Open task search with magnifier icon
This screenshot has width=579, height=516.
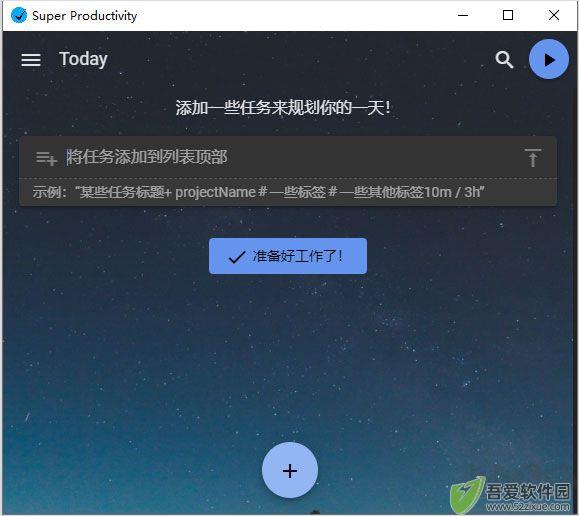click(x=504, y=60)
